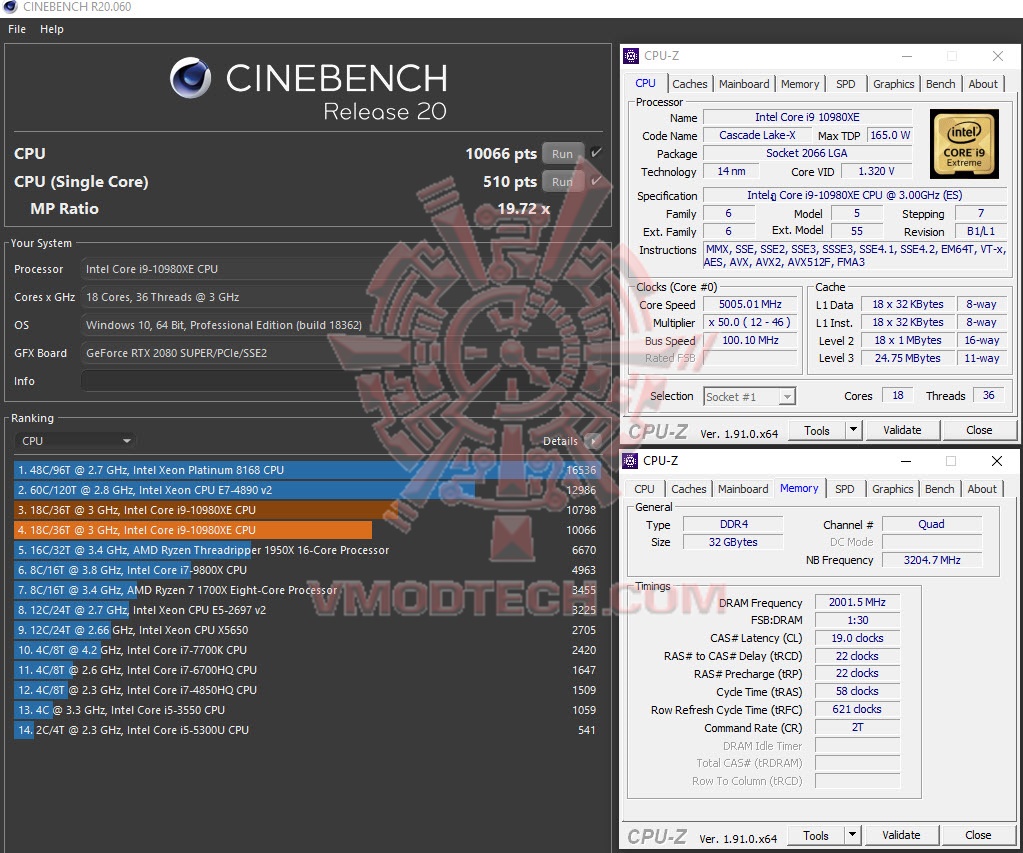The height and width of the screenshot is (853, 1023).
Task: Select ranking row Intel Xeon Platinum 8168
Action: tap(307, 470)
